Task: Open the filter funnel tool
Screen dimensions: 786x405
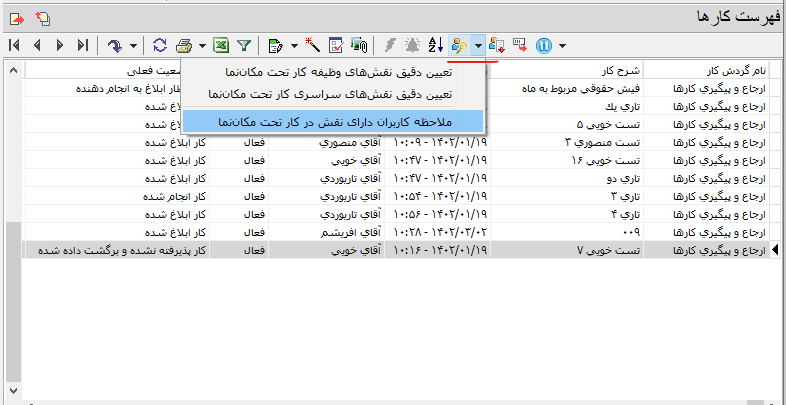Action: 243,45
